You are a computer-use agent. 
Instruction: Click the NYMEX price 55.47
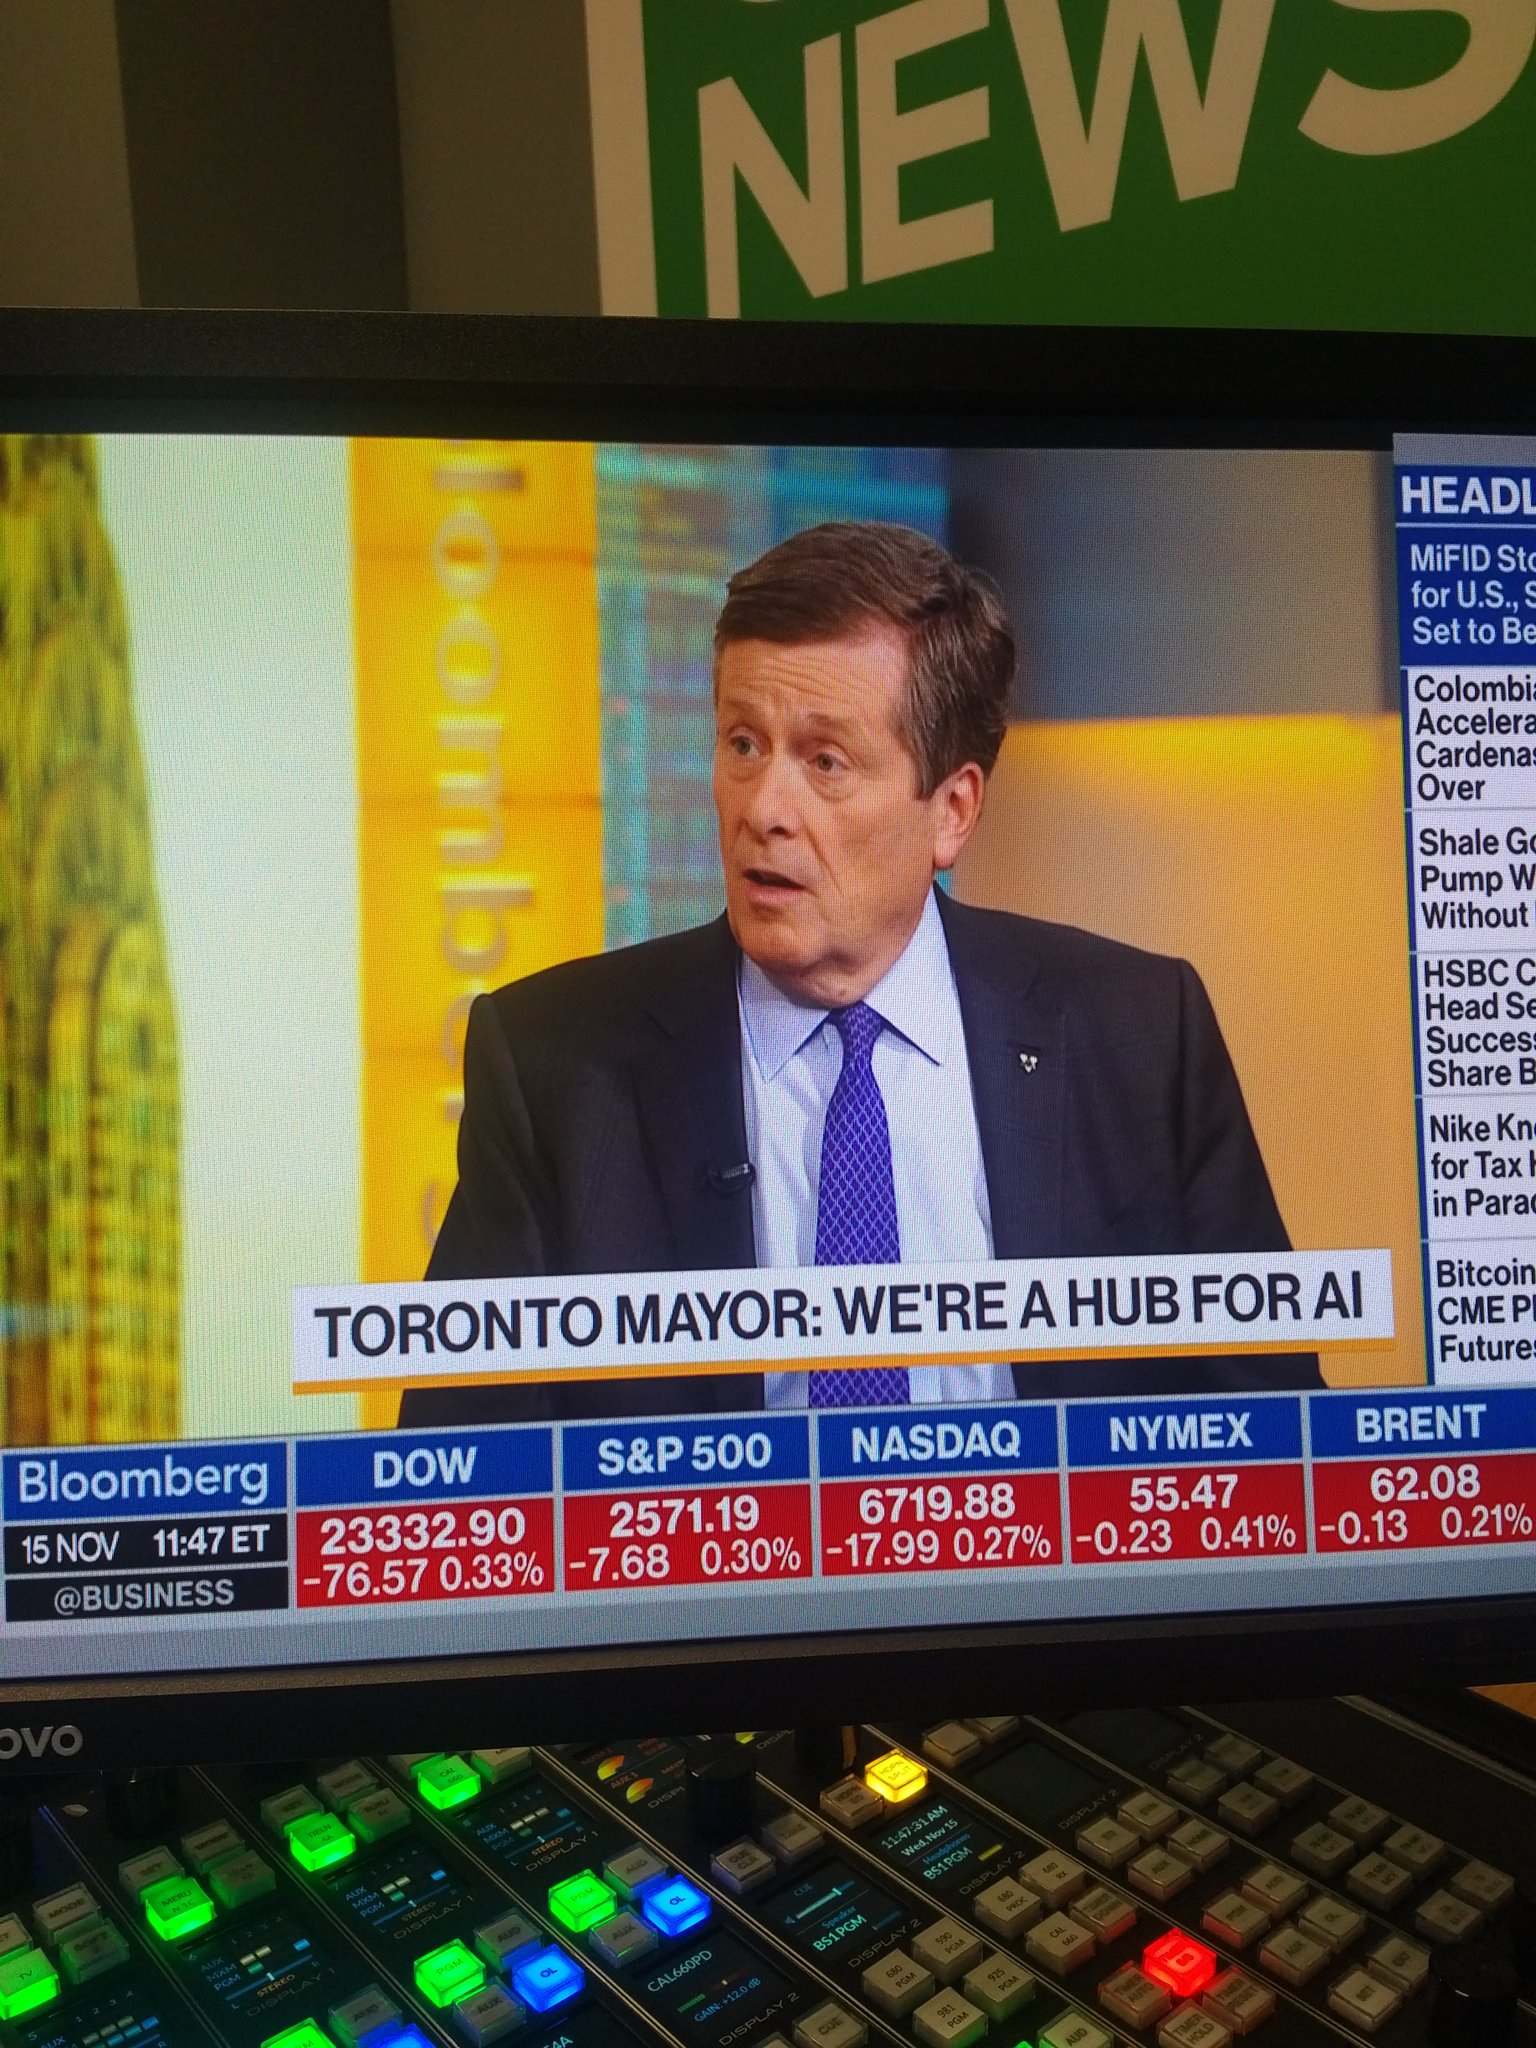point(1183,1493)
